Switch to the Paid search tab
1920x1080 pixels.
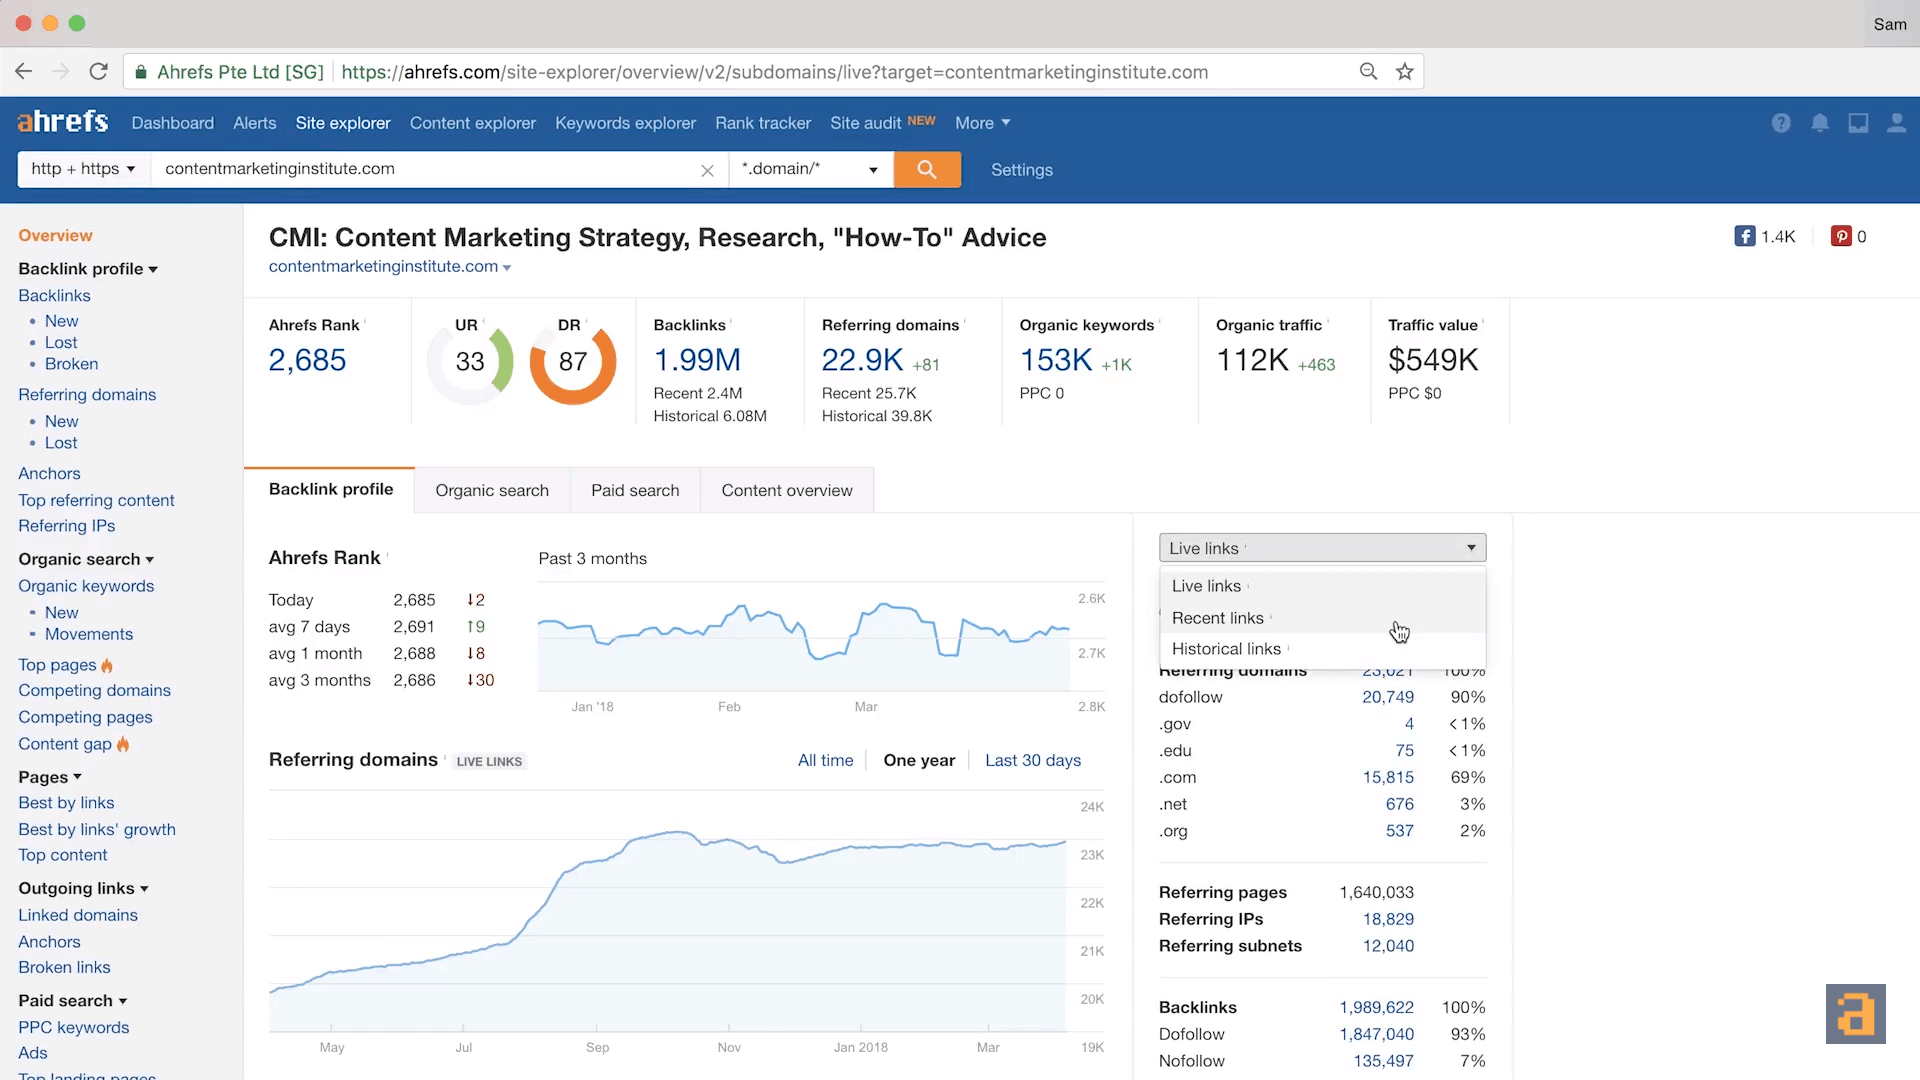(635, 490)
